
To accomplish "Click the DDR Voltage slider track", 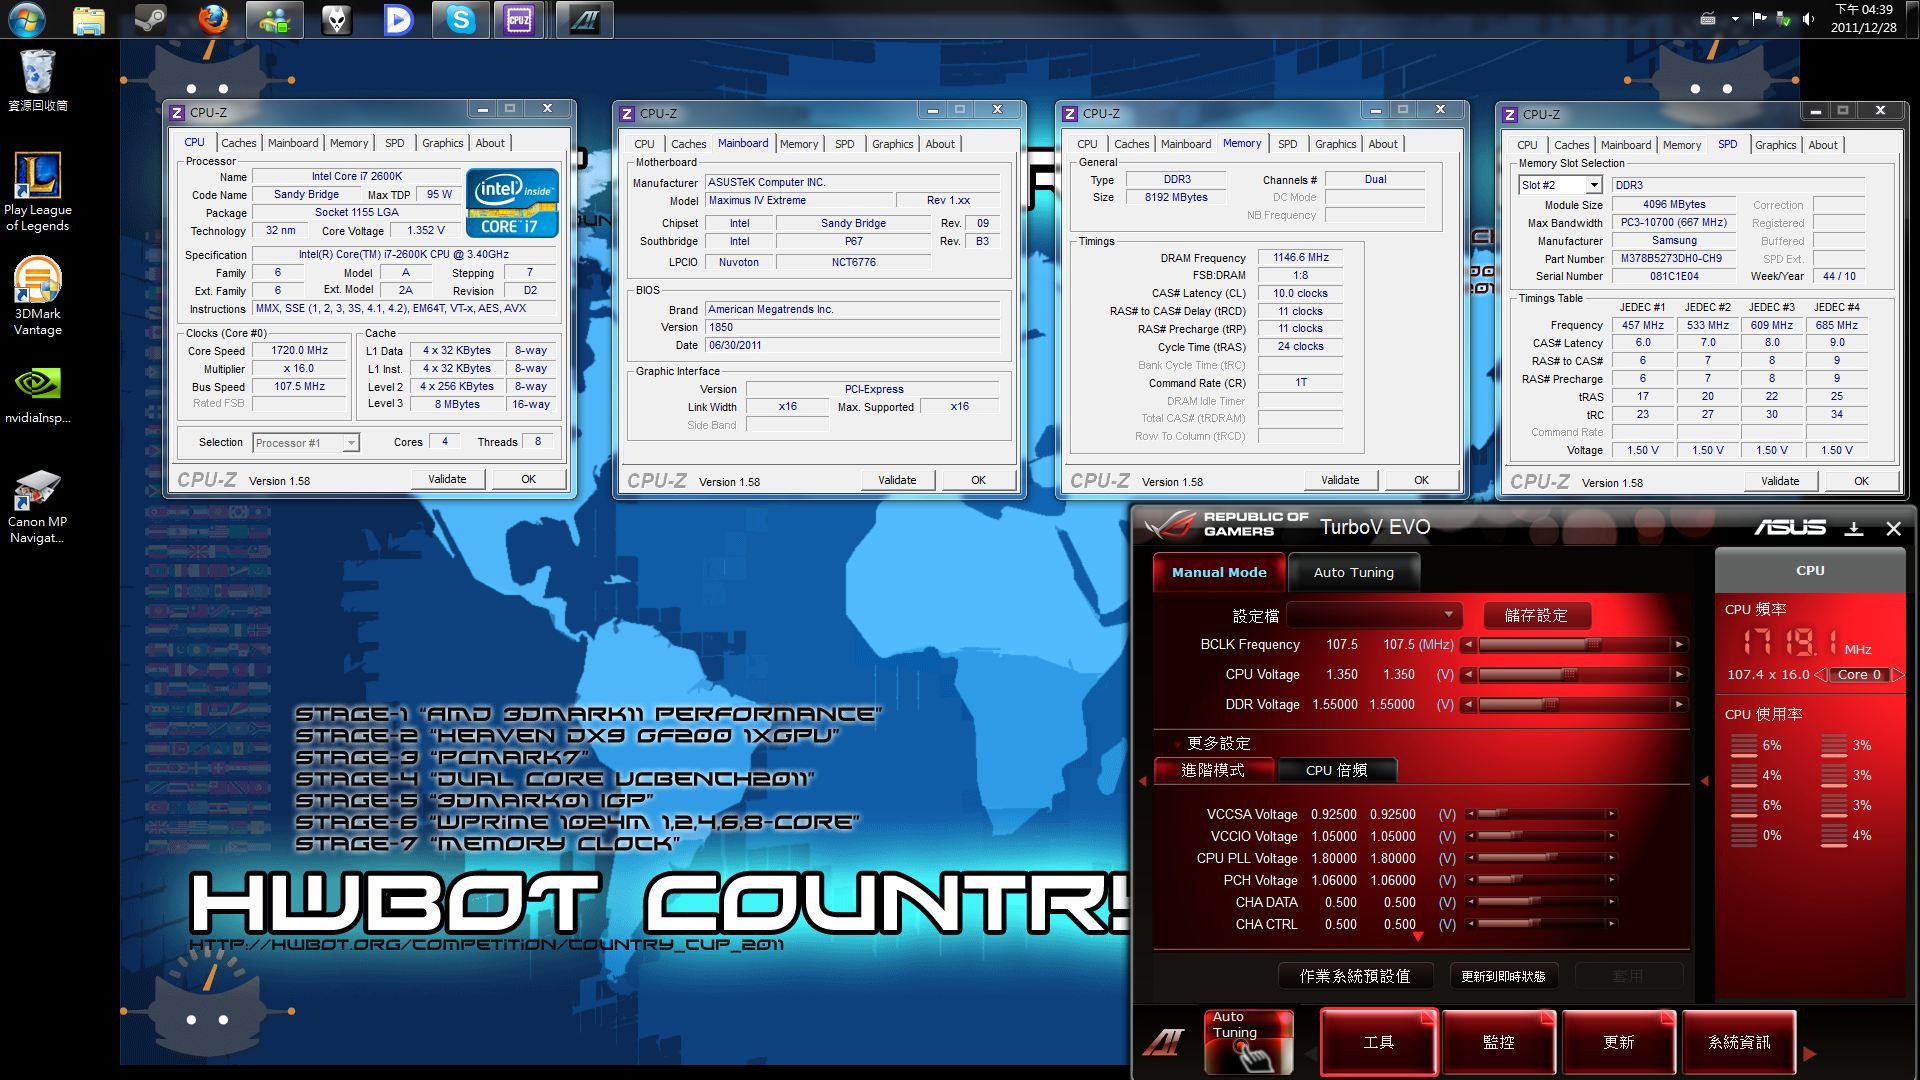I will [x=1574, y=705].
